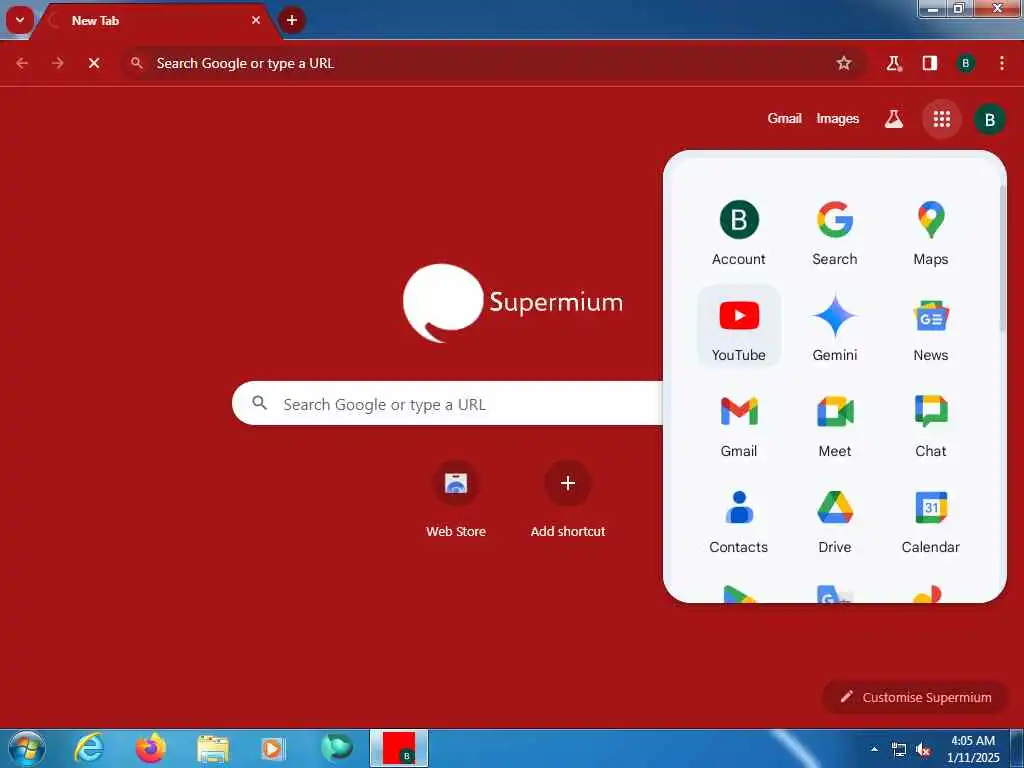The width and height of the screenshot is (1024, 768).
Task: Open Google Calendar app
Action: click(931, 520)
